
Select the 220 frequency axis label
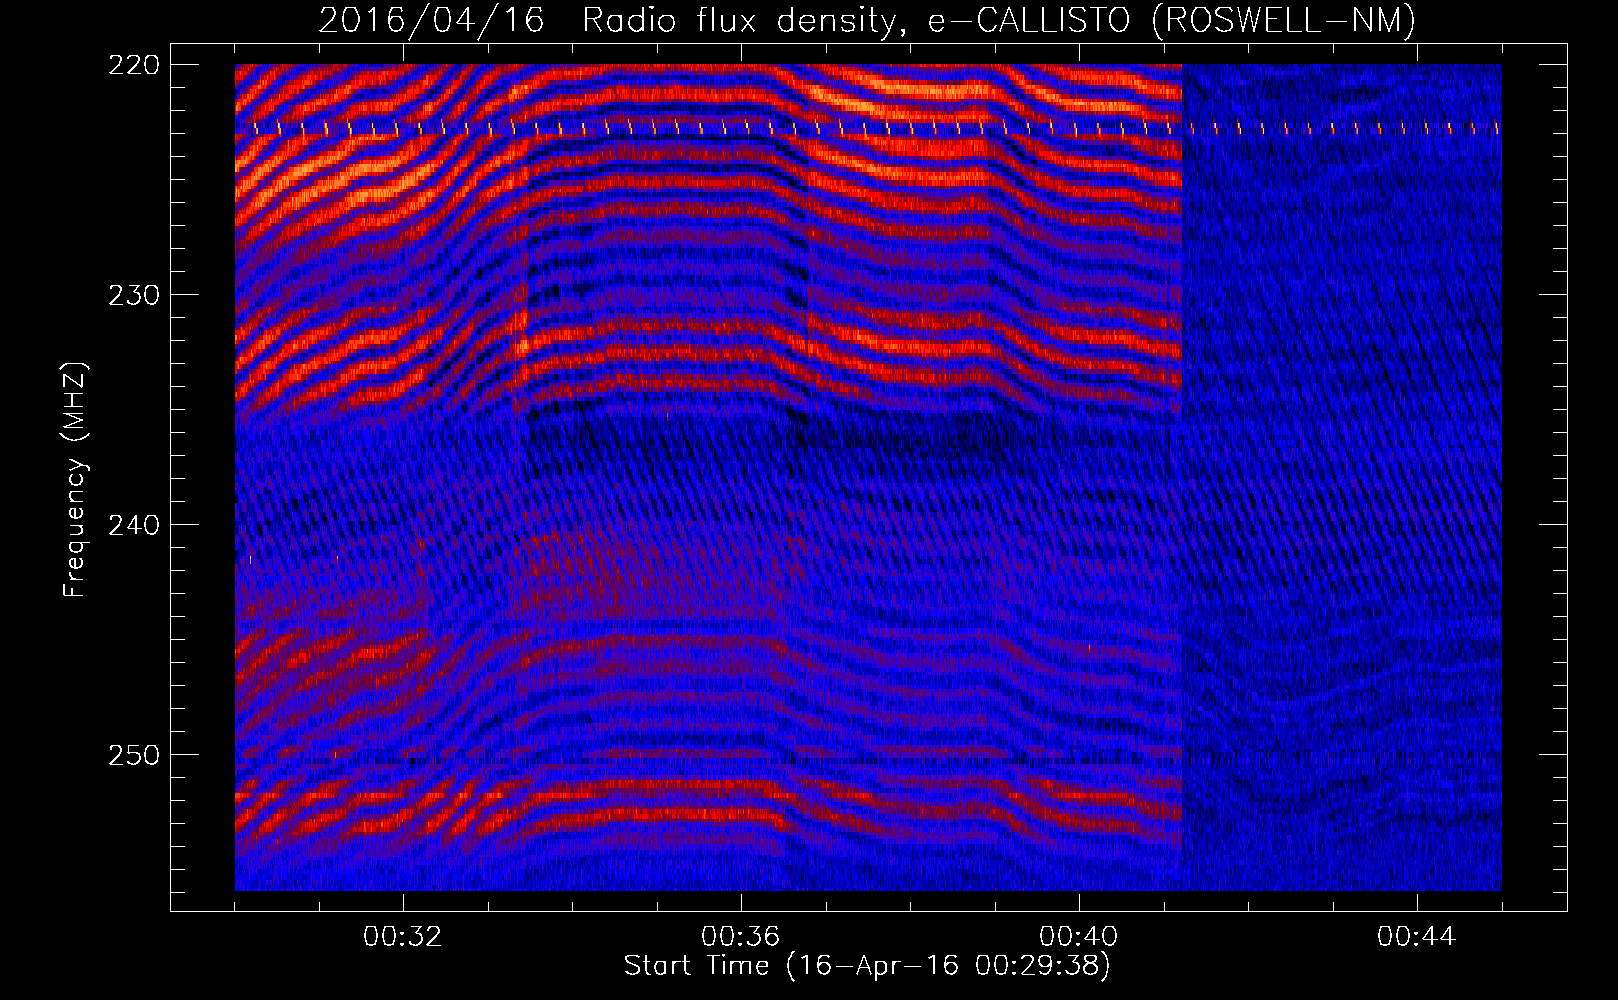click(134, 65)
